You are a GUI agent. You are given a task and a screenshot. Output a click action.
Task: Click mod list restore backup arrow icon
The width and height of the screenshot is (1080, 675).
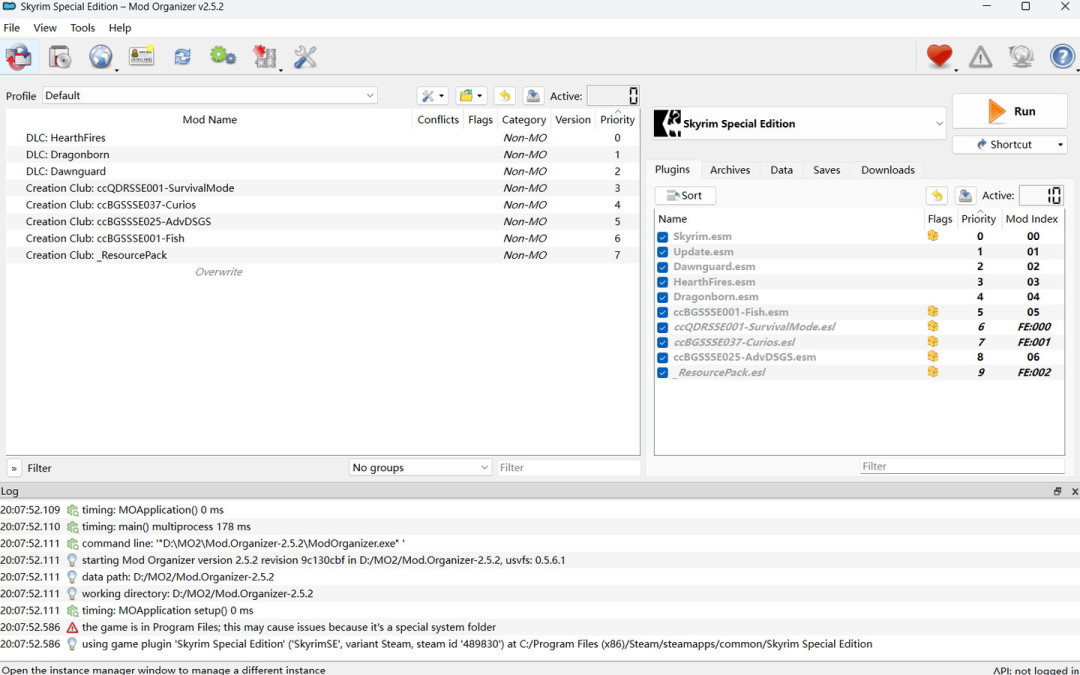(x=505, y=96)
